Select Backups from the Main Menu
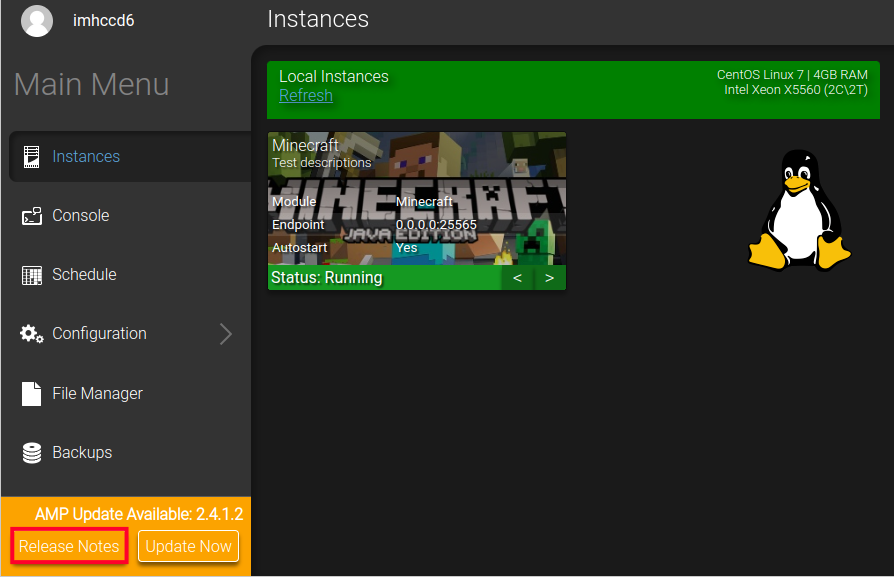The height and width of the screenshot is (577, 894). coord(82,452)
